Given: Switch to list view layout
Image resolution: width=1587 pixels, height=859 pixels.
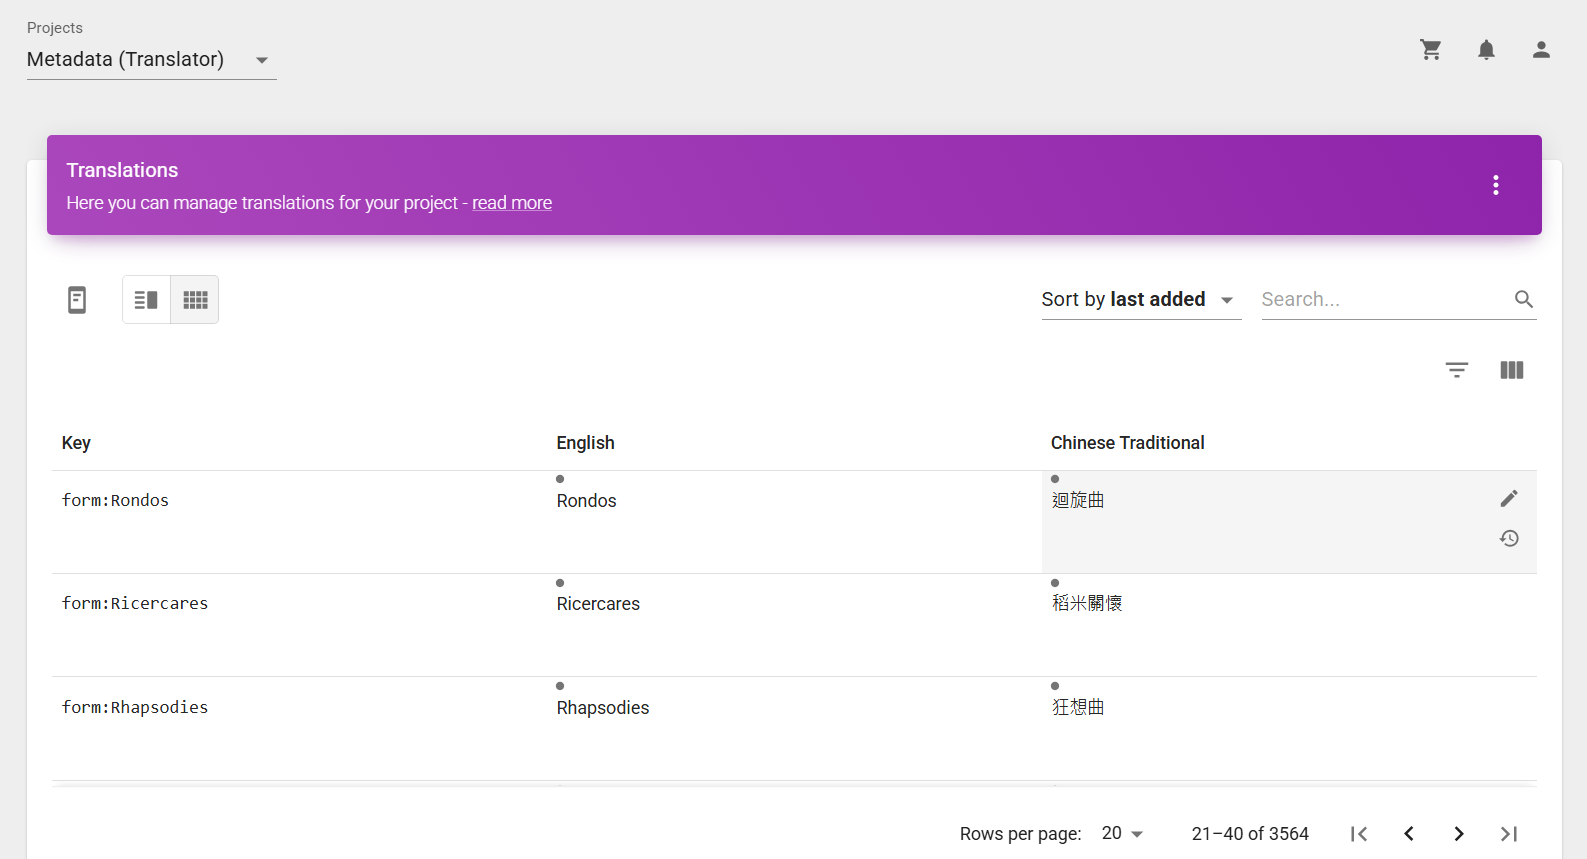Looking at the screenshot, I should 146,300.
